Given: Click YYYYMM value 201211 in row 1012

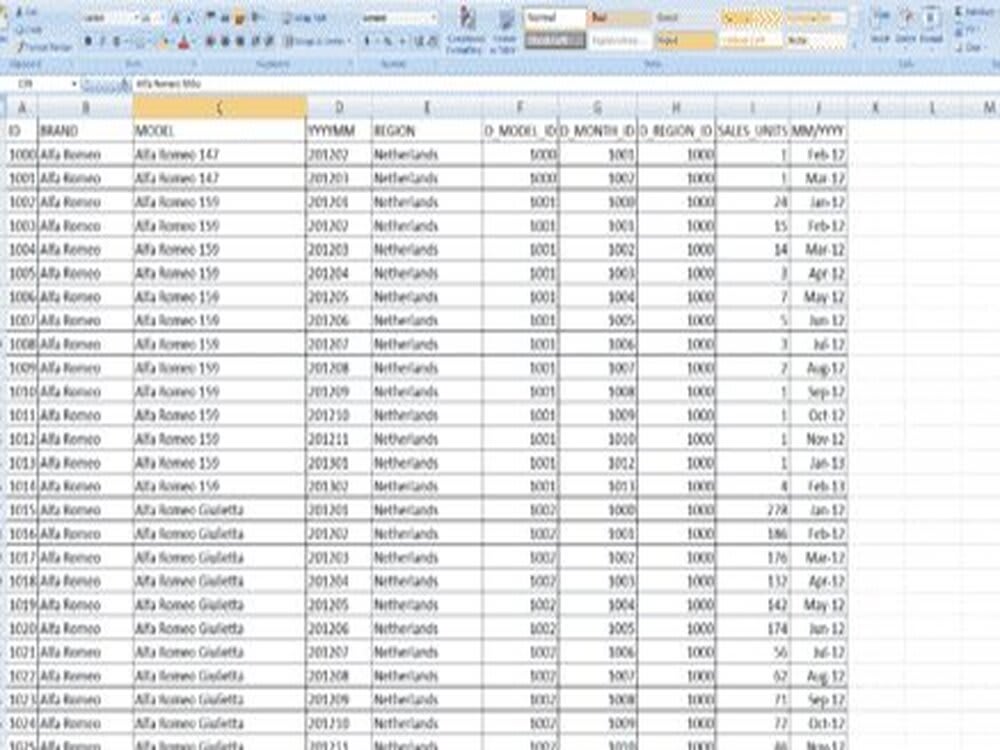Looking at the screenshot, I should [339, 439].
